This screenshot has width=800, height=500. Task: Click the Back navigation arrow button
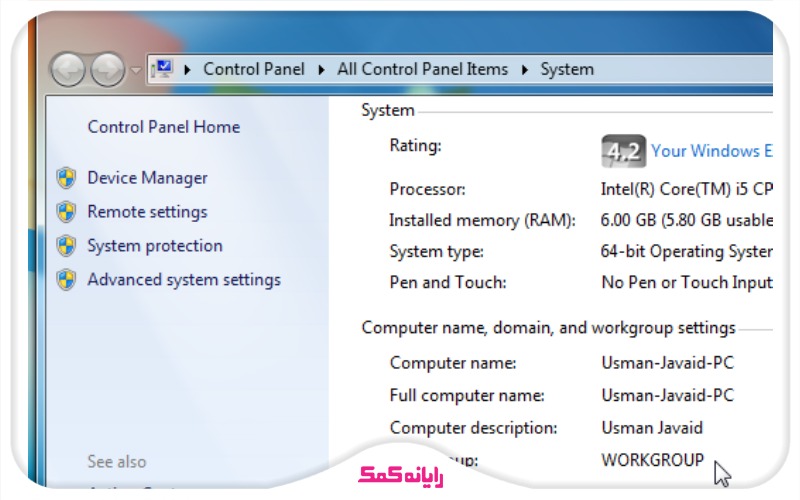coord(68,70)
